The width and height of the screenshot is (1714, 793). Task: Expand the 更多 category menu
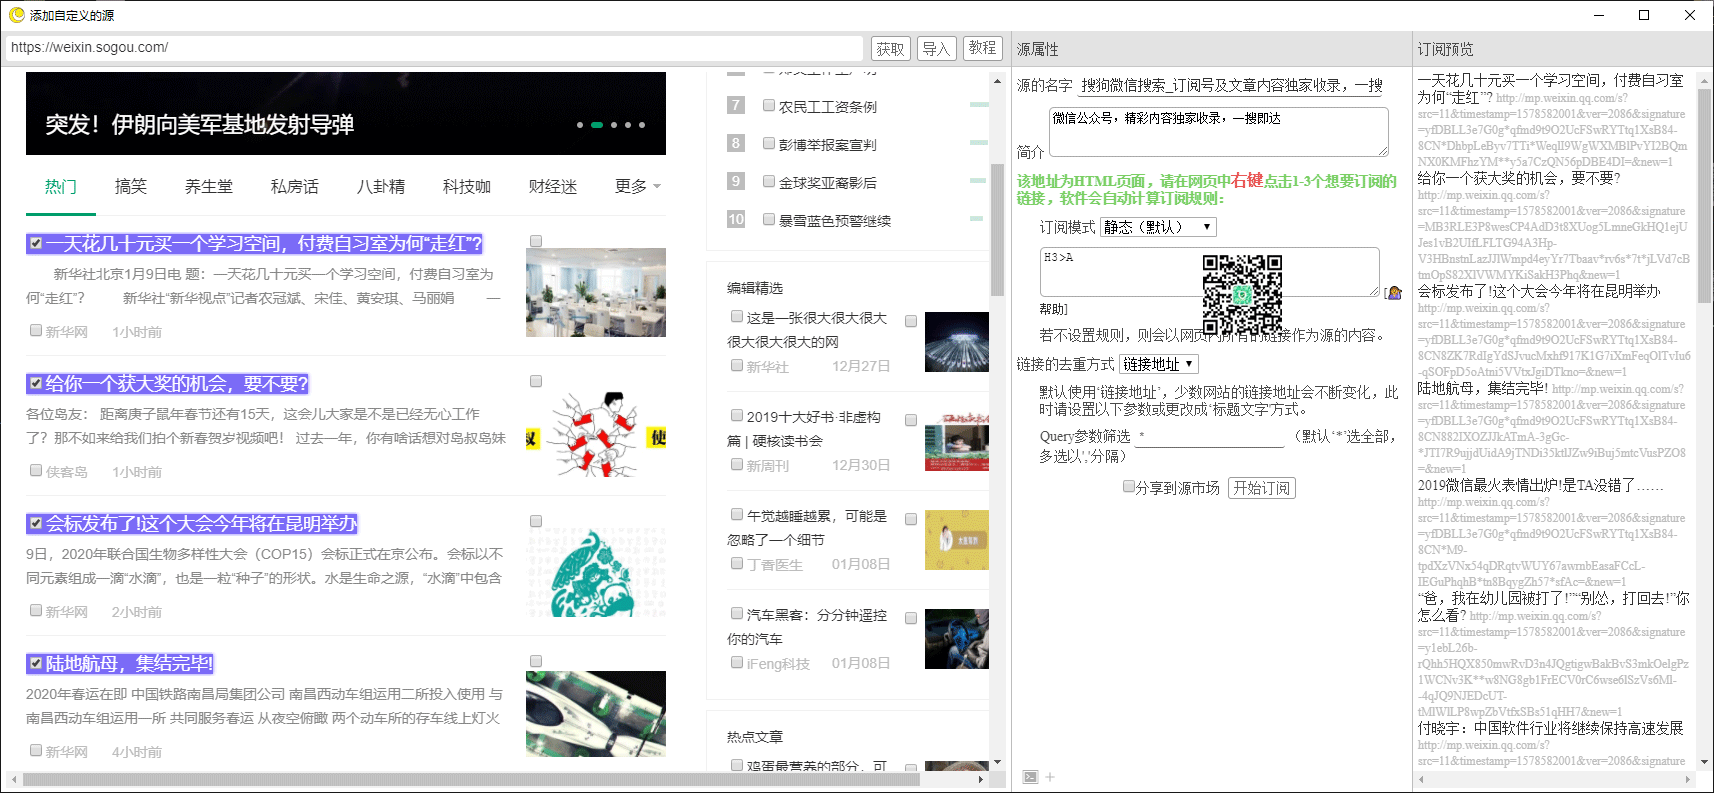tap(637, 186)
